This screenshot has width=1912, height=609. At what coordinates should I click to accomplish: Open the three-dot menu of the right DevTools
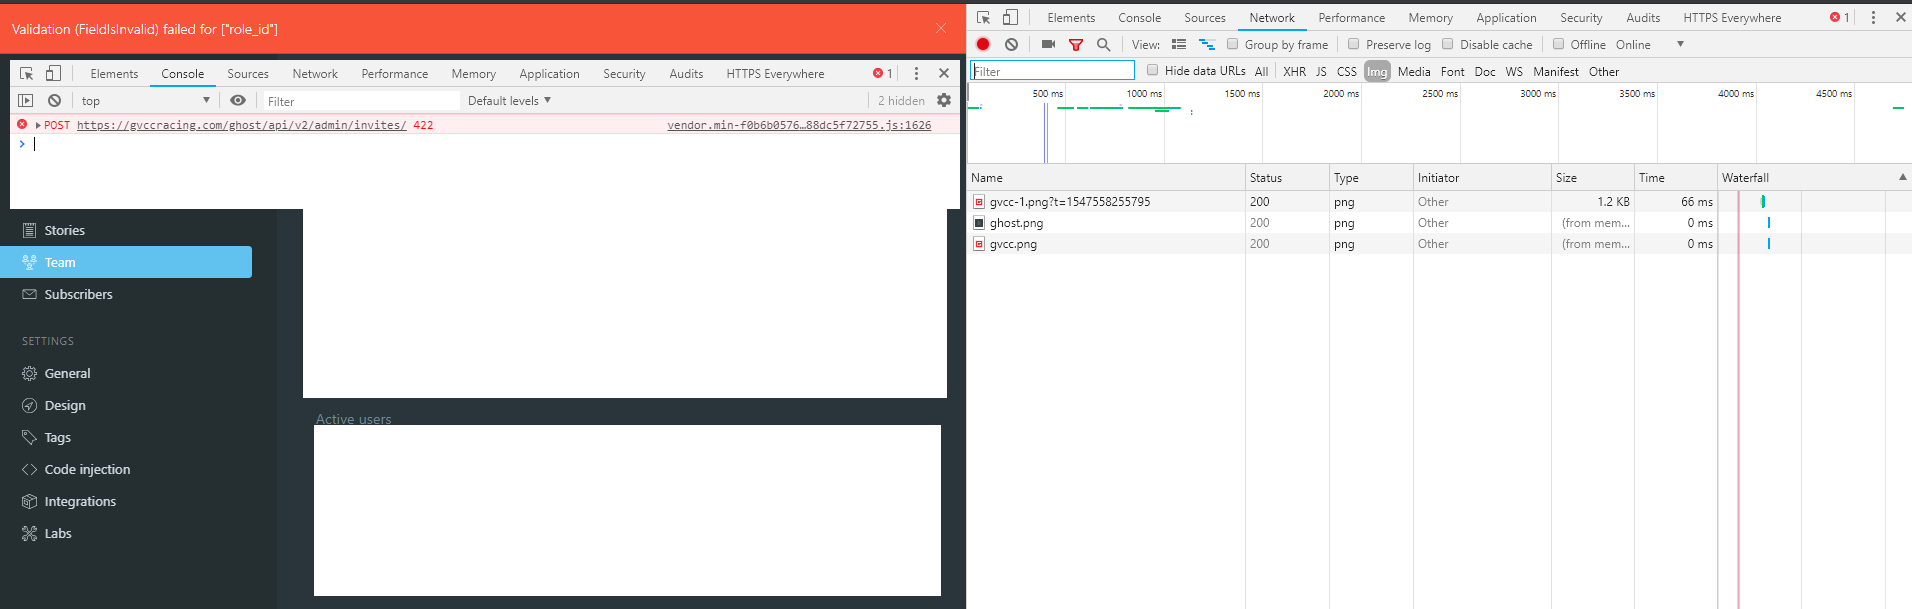[1873, 17]
